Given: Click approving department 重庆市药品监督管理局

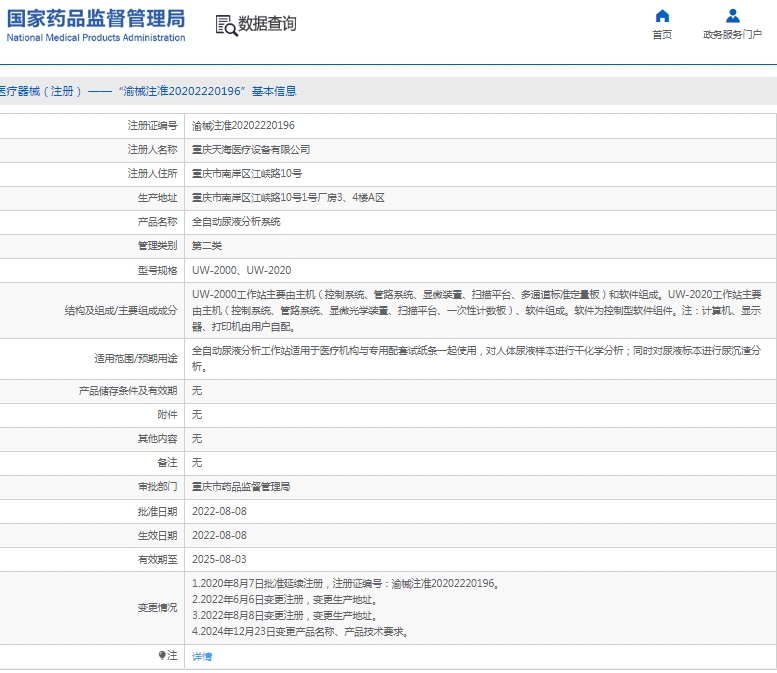Looking at the screenshot, I should pos(241,487).
